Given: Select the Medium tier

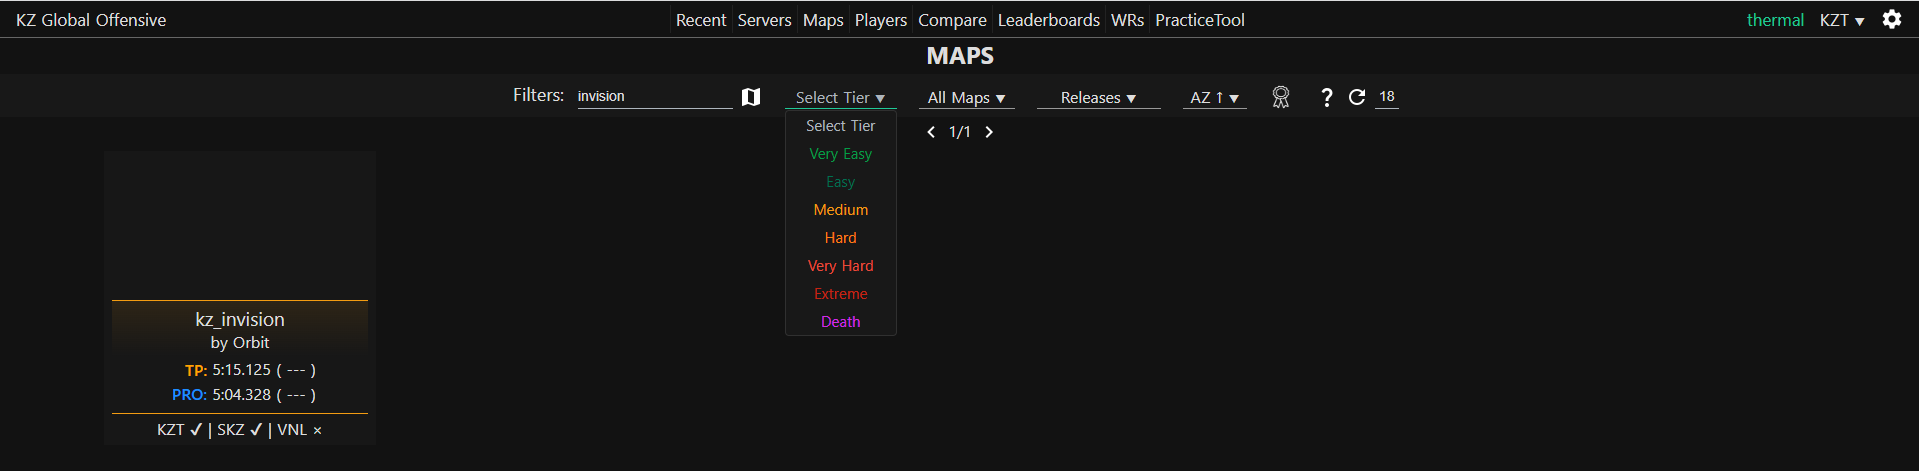Looking at the screenshot, I should tap(840, 210).
